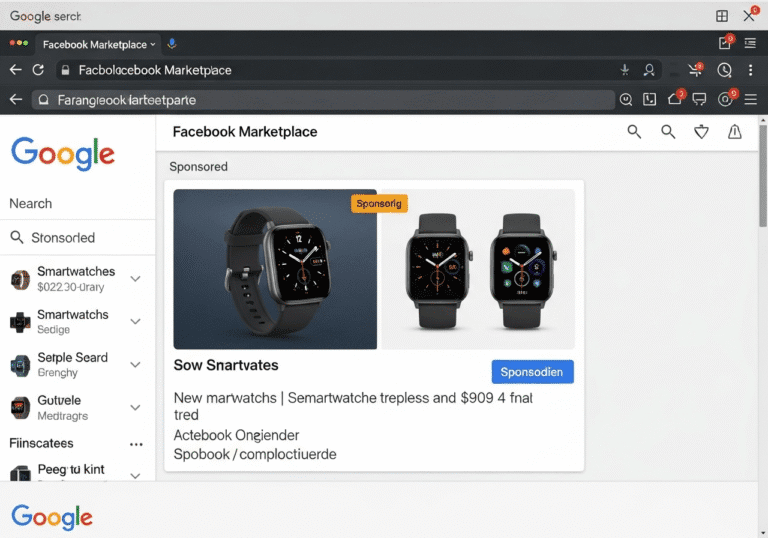Click the second search magnifier in the Marketplace header
This screenshot has height=538, width=768.
[668, 131]
